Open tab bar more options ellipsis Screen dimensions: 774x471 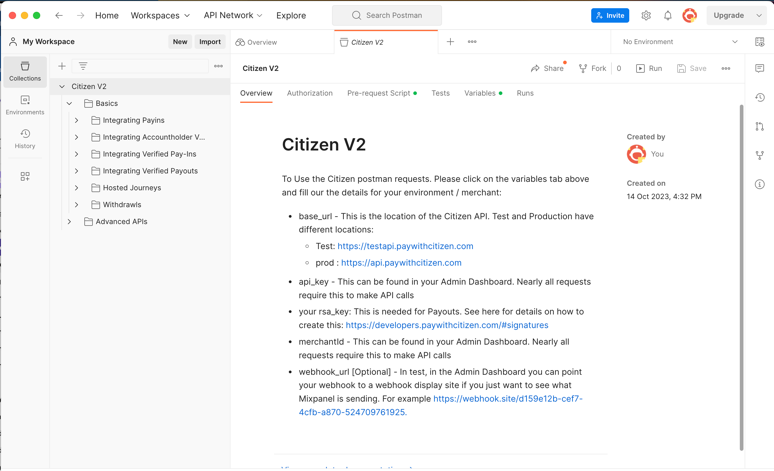click(472, 42)
